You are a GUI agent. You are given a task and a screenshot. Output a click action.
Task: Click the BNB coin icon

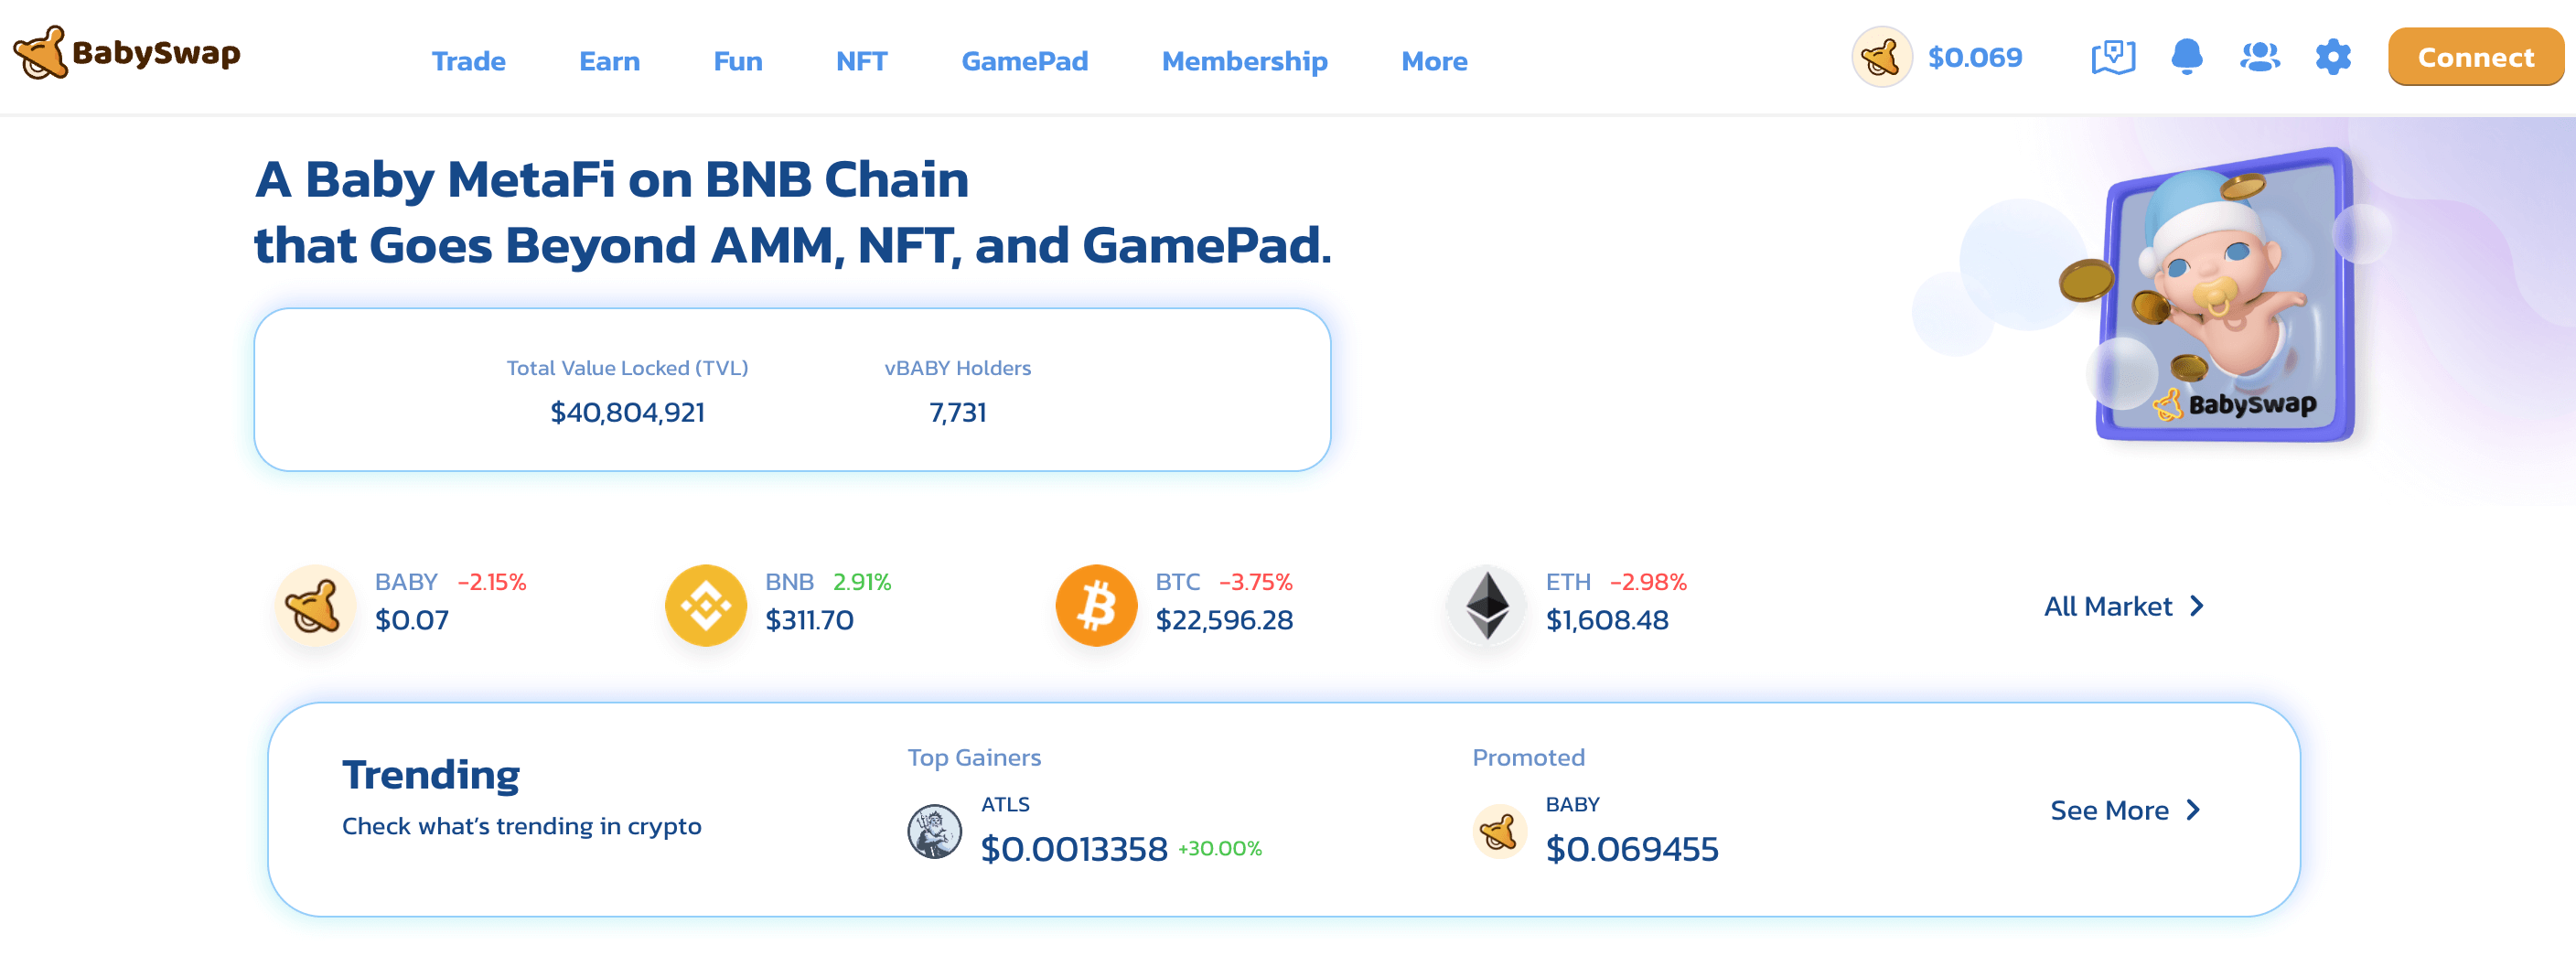tap(706, 606)
